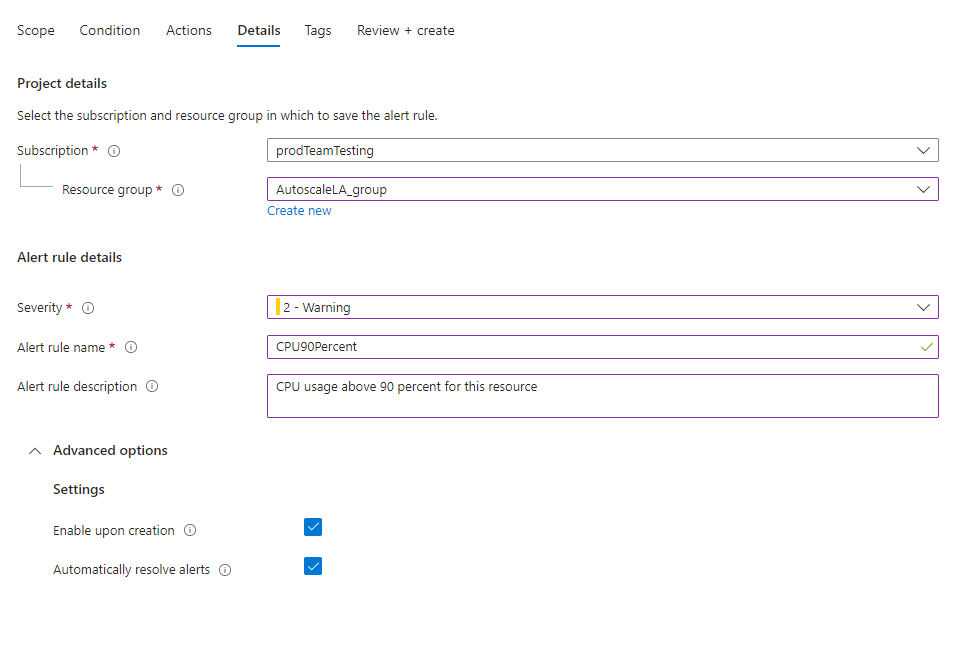
Task: Open the Subscription dropdown
Action: tap(602, 150)
